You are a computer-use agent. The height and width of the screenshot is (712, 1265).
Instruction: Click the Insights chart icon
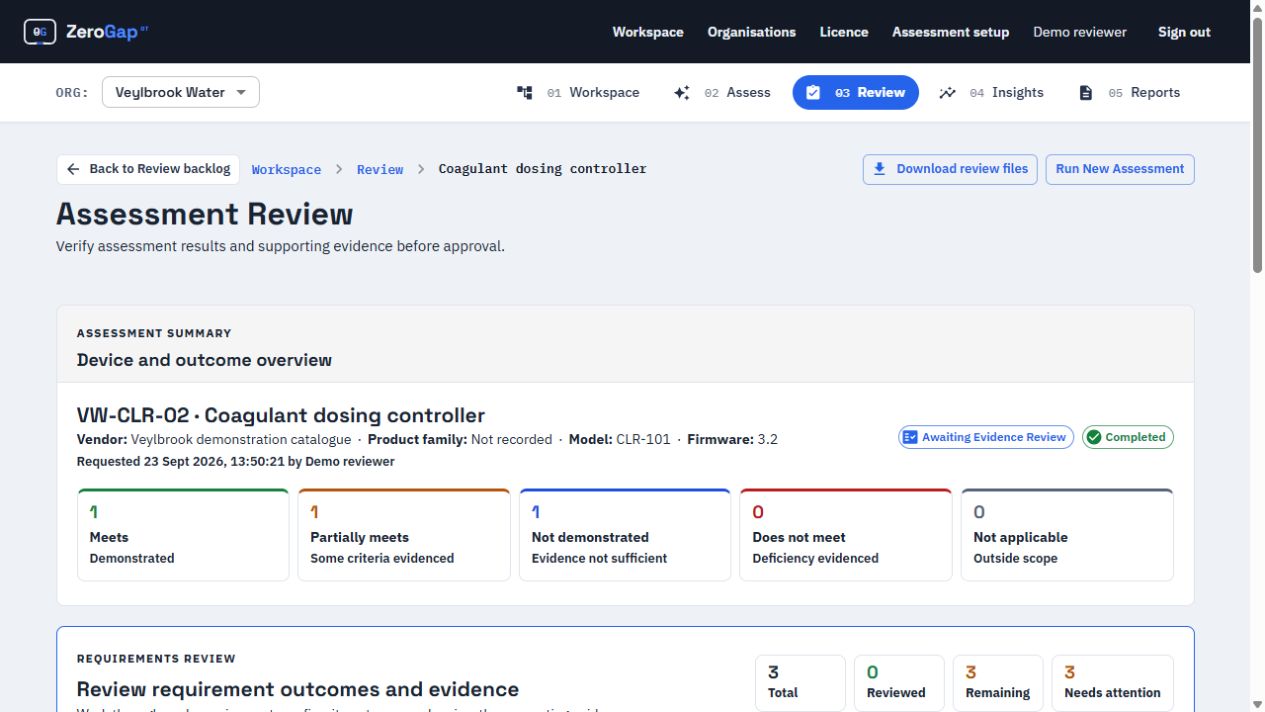tap(948, 92)
